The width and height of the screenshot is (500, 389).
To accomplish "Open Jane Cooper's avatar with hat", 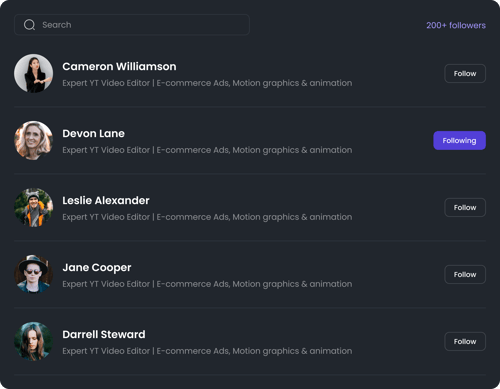I will tap(33, 274).
